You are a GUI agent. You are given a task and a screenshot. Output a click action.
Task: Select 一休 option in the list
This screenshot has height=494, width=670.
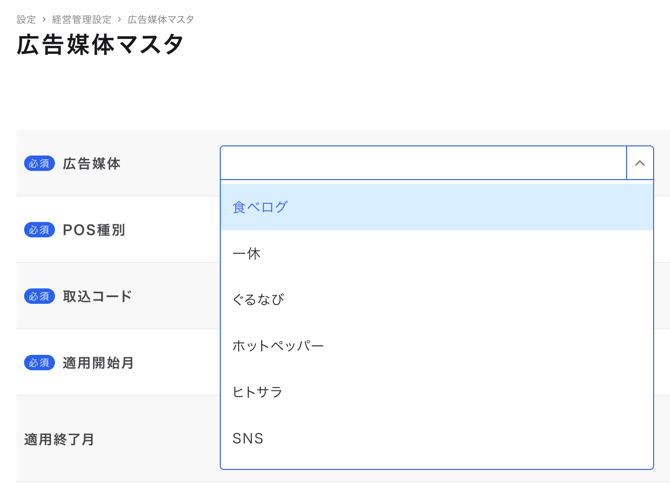pos(247,254)
